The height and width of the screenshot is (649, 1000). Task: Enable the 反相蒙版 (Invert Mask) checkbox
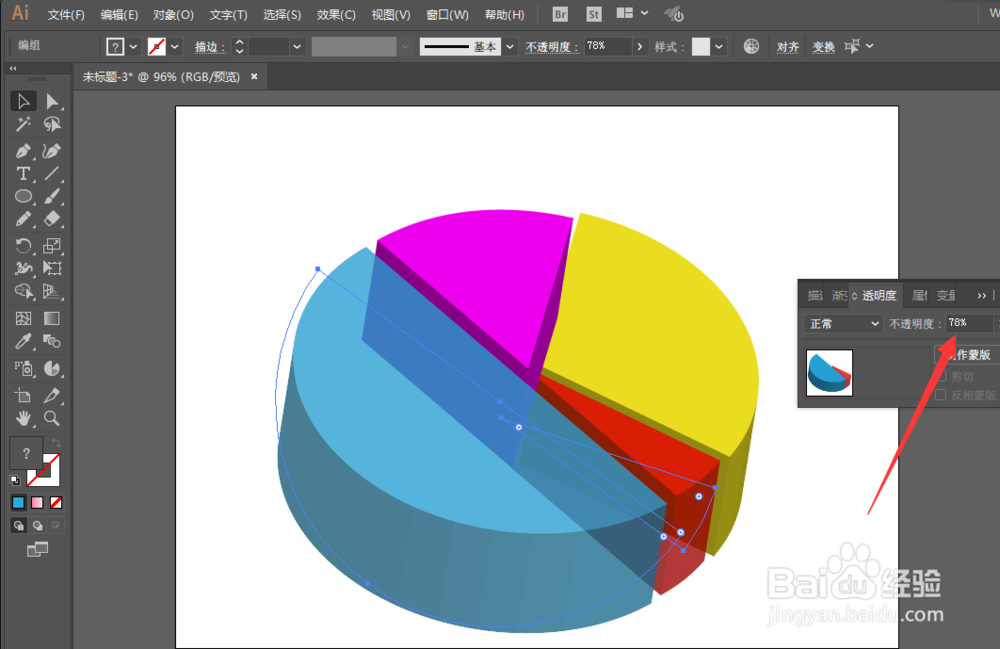tap(941, 395)
